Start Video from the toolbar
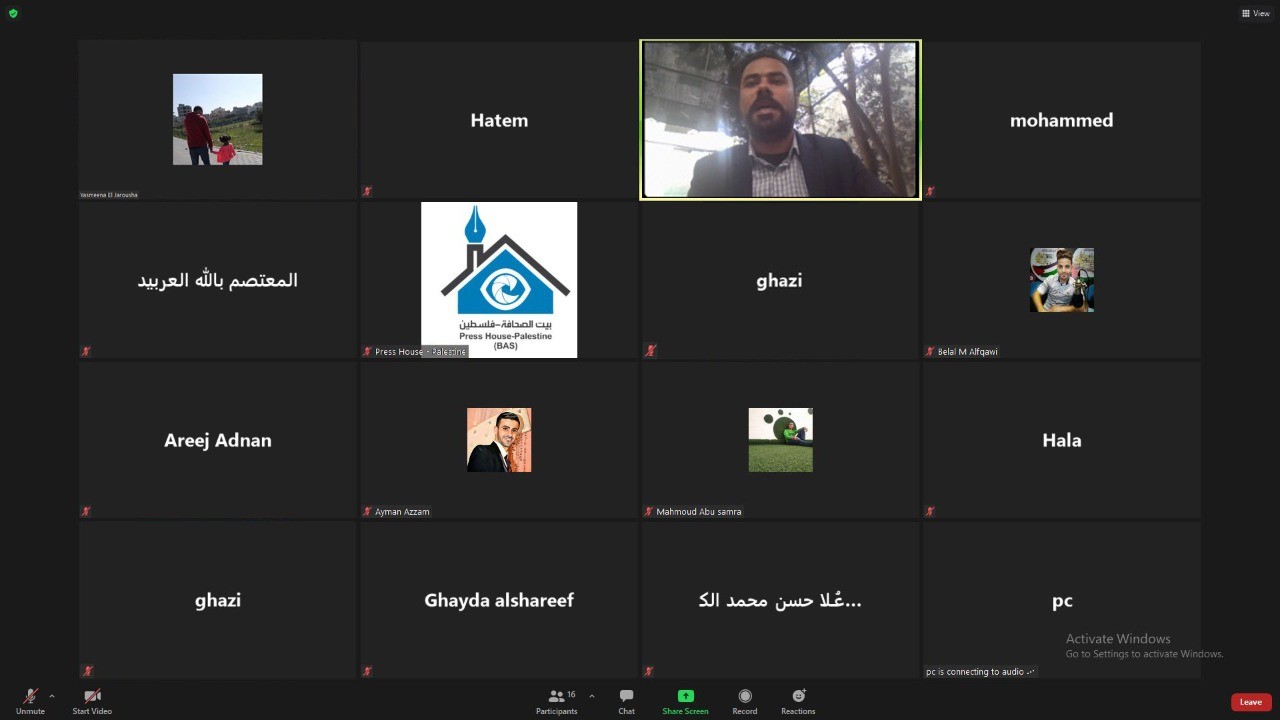The image size is (1280, 720). pyautogui.click(x=92, y=697)
